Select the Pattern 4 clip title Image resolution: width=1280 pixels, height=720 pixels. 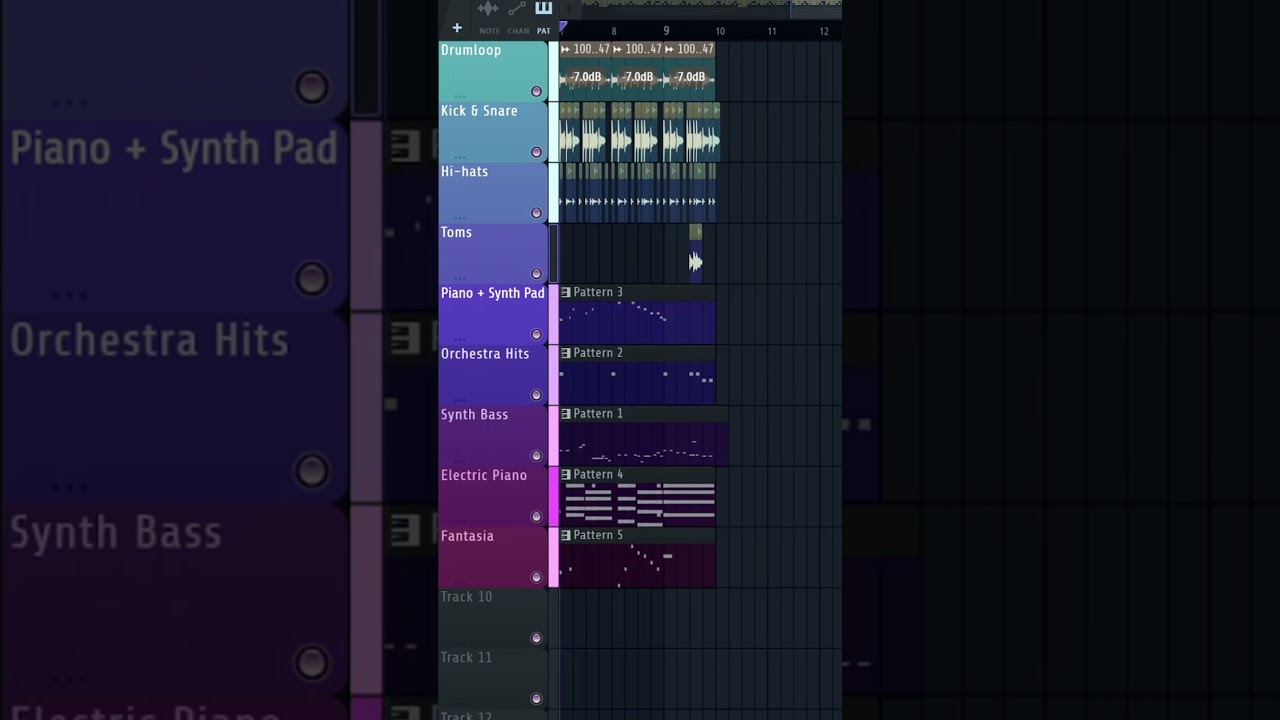click(x=598, y=474)
